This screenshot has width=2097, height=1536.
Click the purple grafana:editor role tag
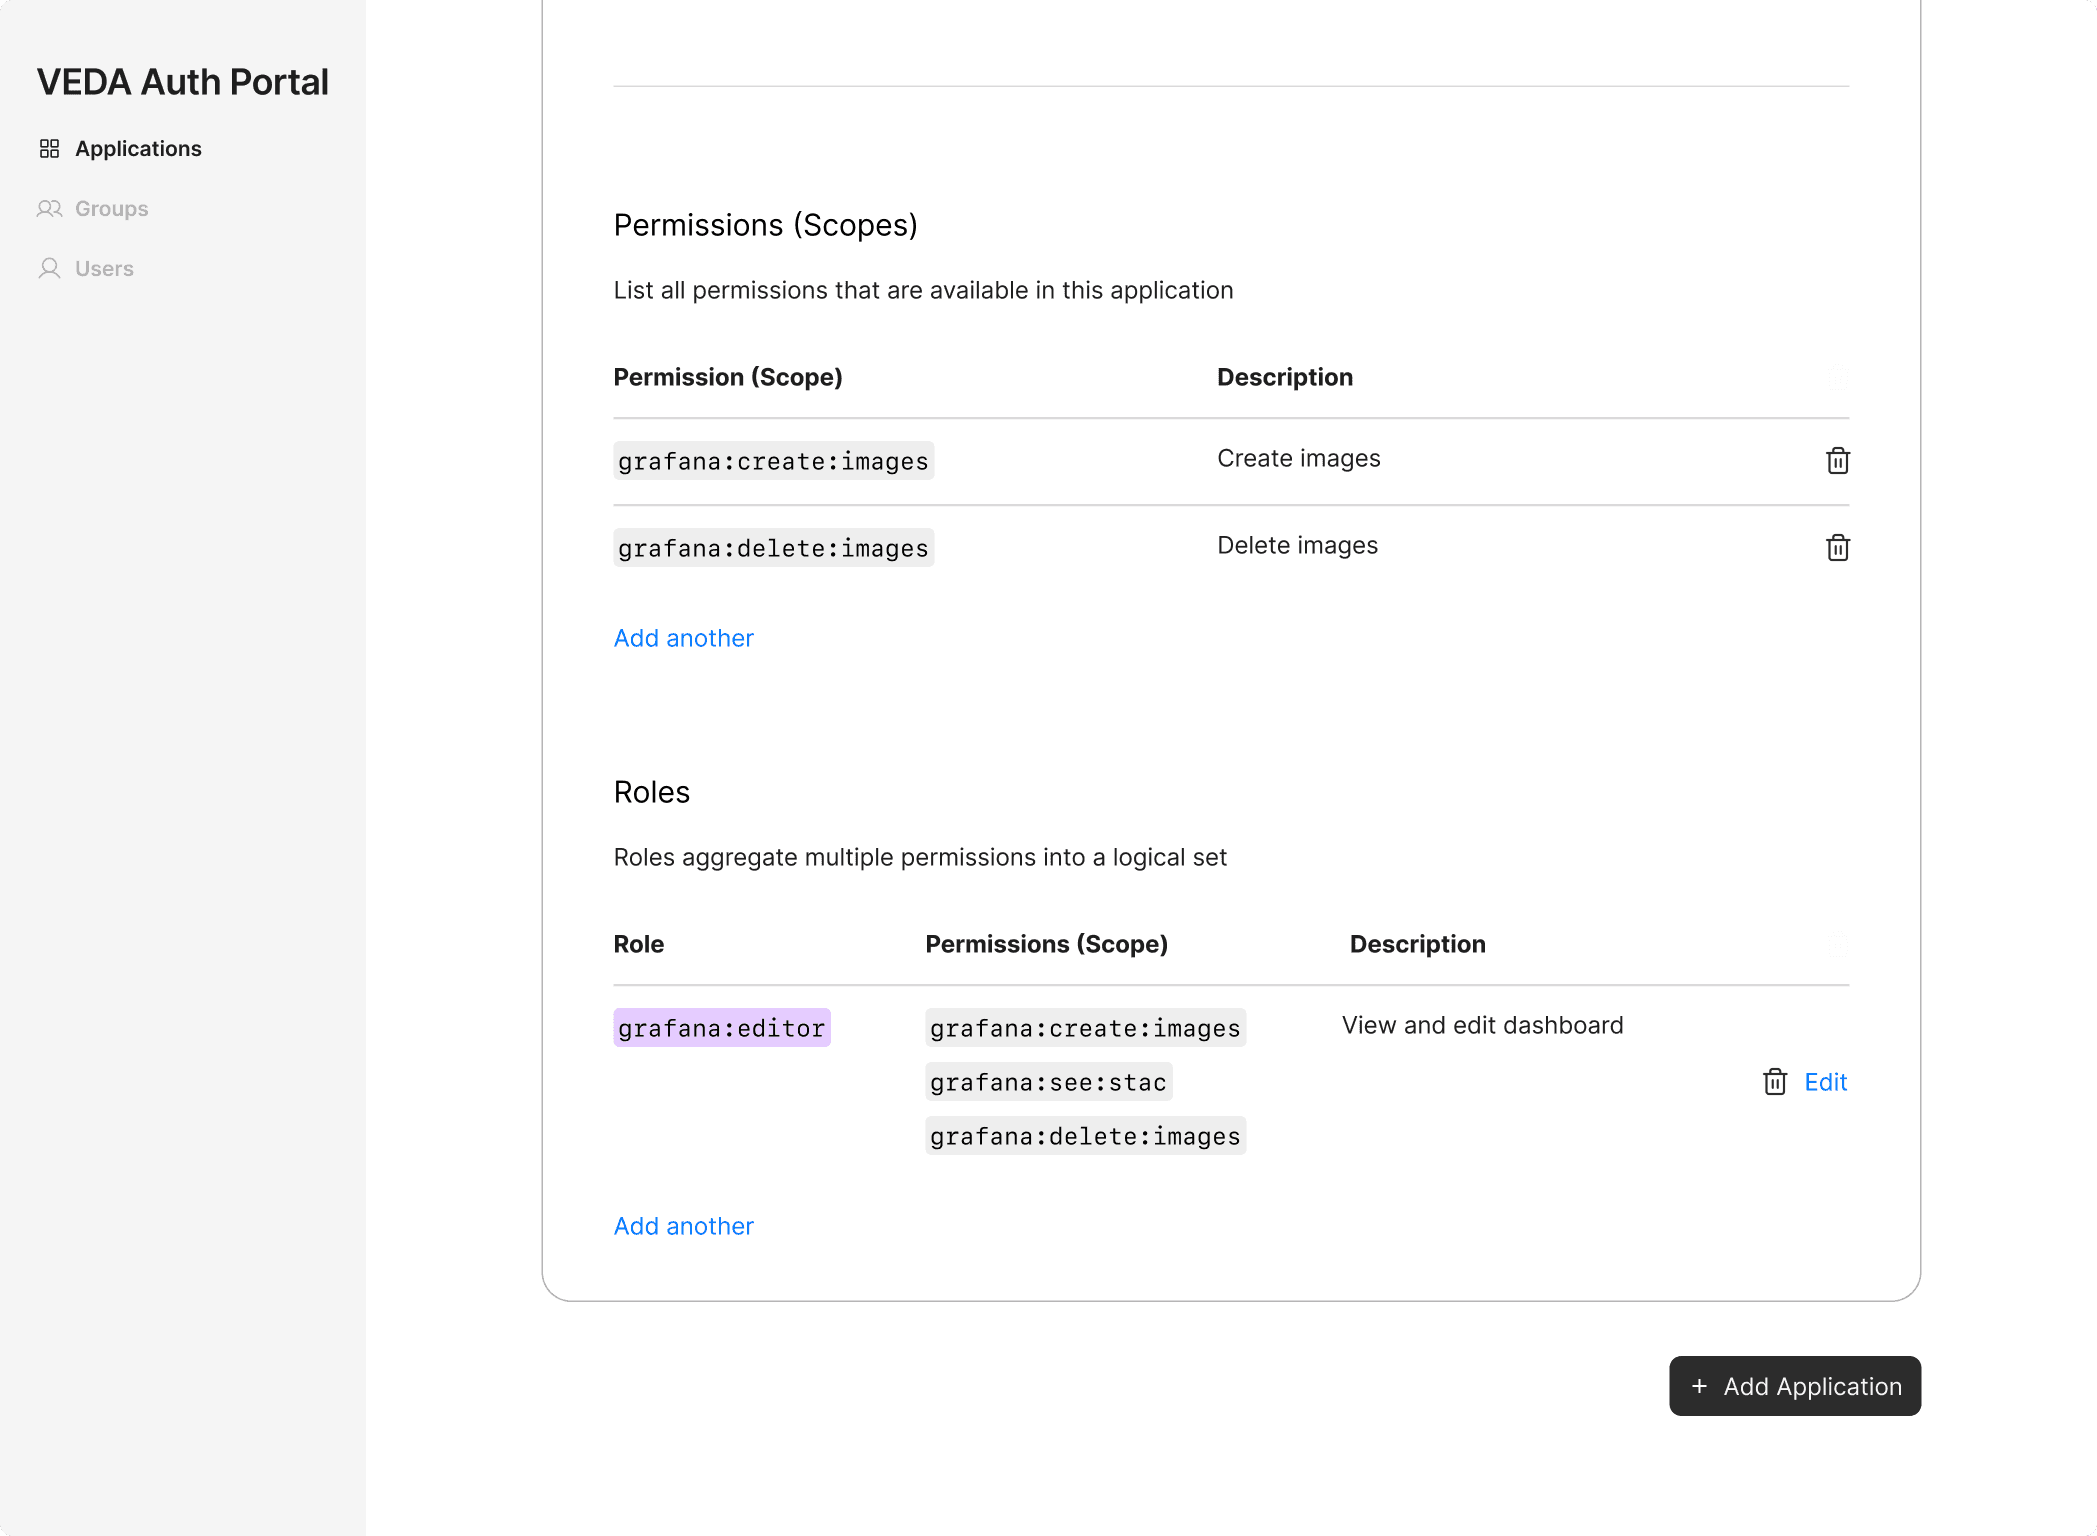coord(721,1028)
